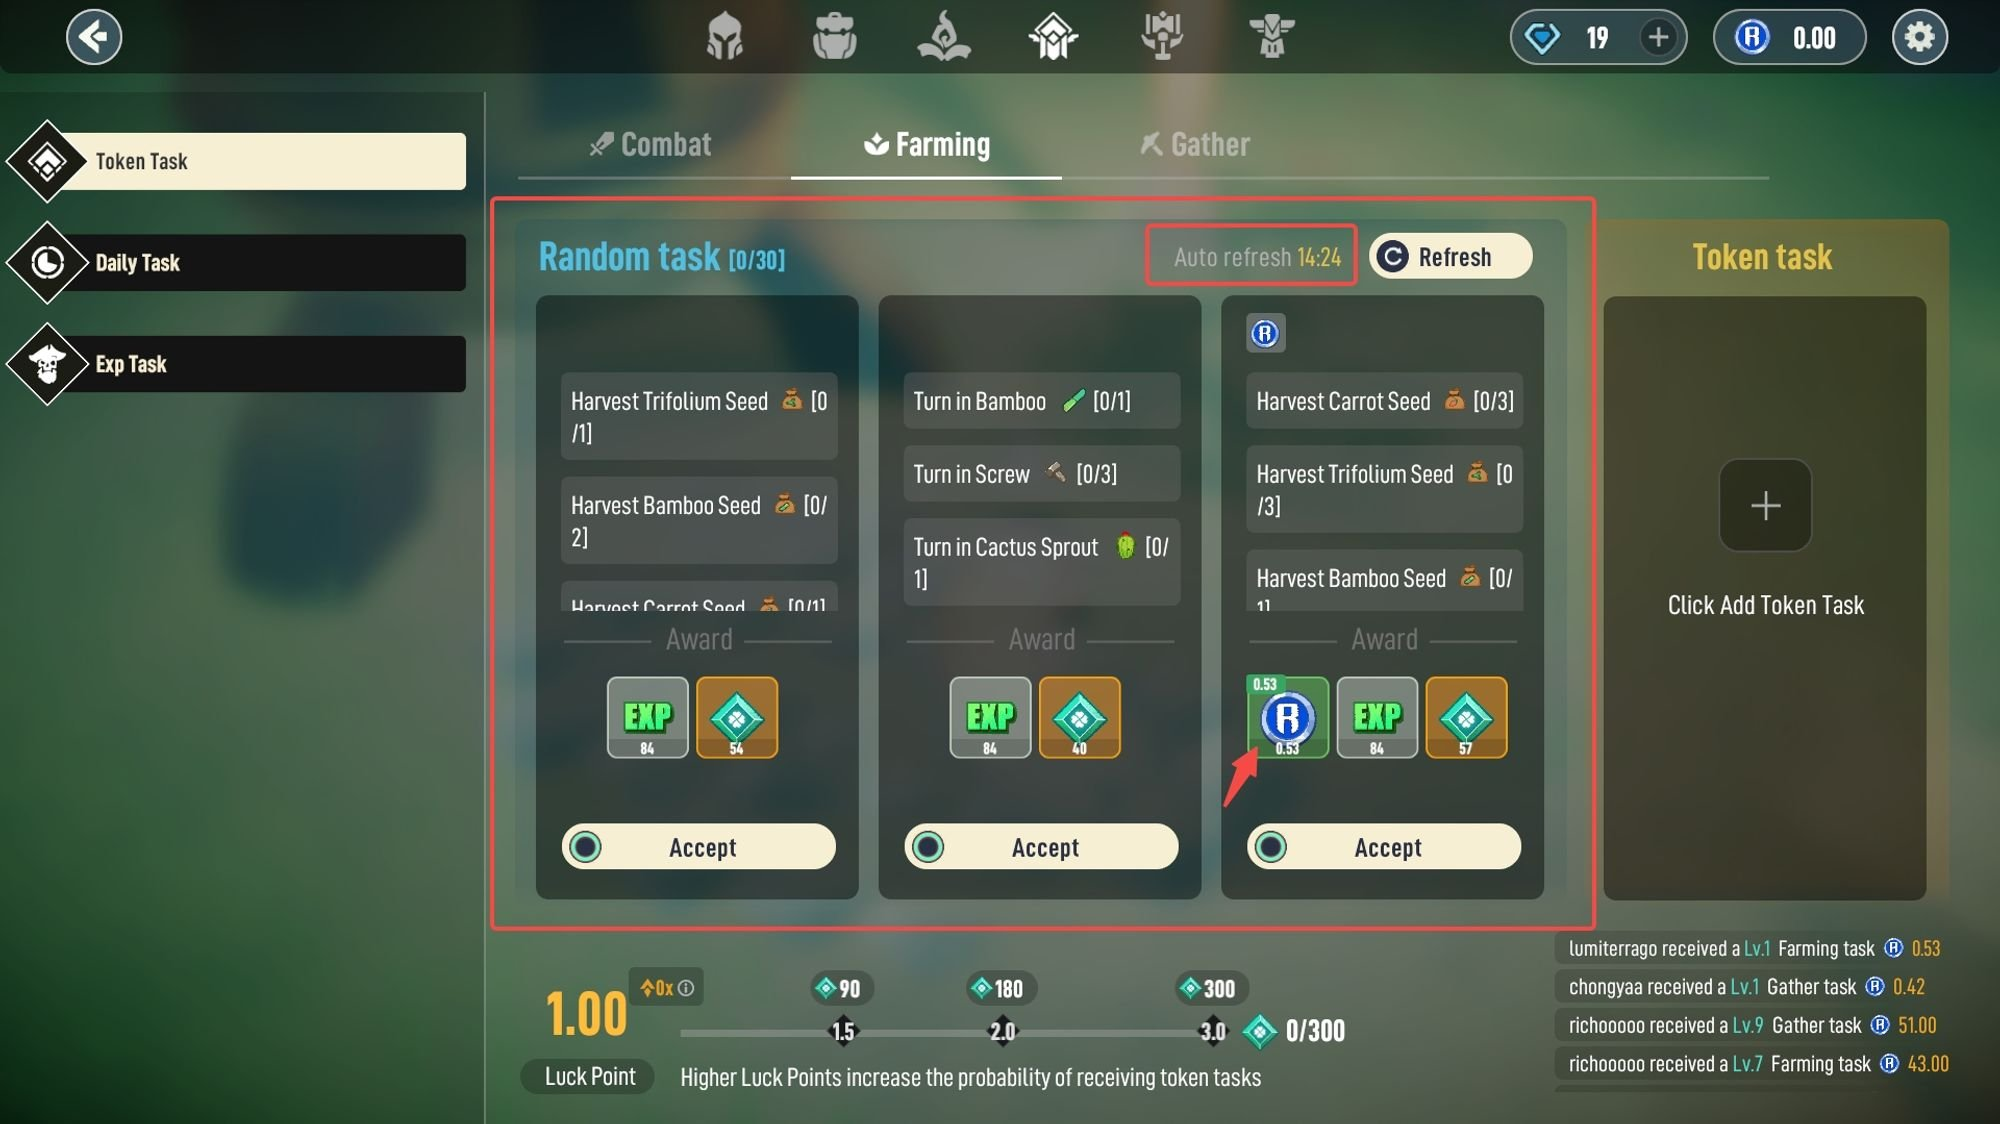Accept the Turn in Bamboo task

tap(1041, 847)
